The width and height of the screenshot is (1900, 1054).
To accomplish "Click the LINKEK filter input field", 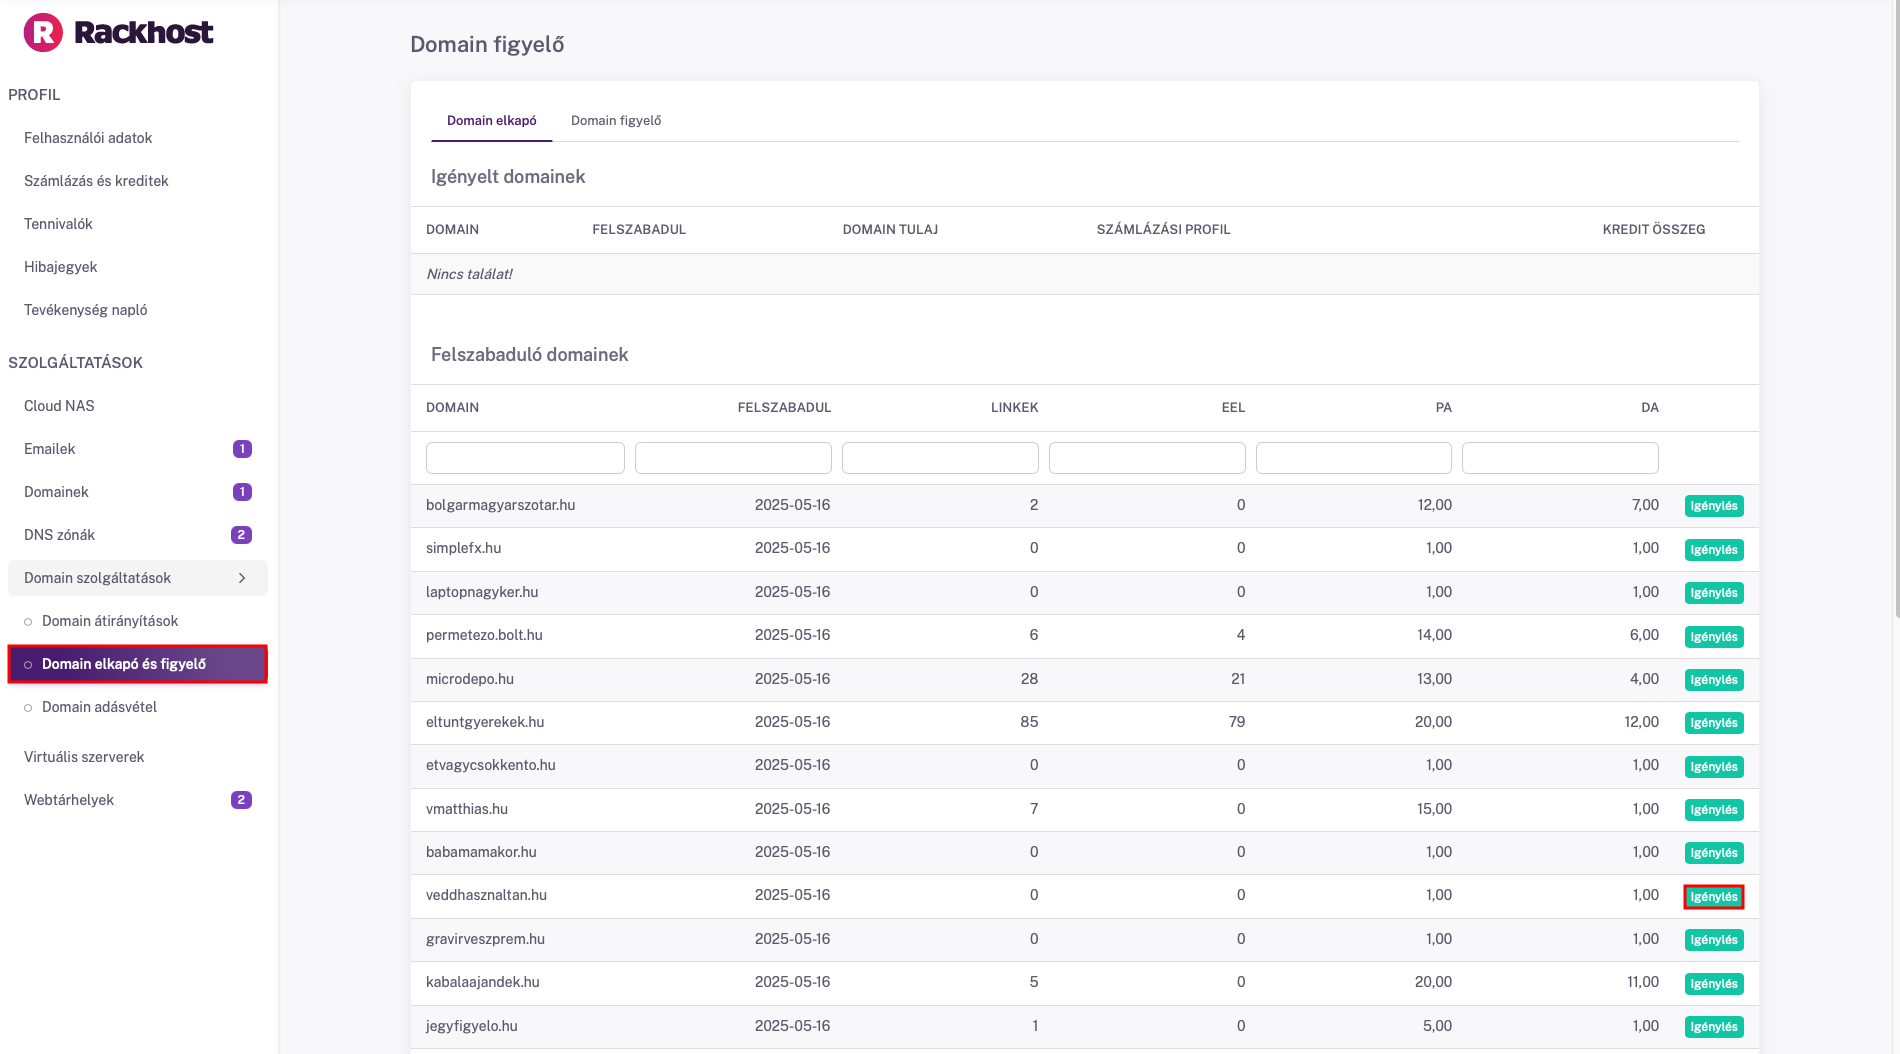I will [x=940, y=458].
